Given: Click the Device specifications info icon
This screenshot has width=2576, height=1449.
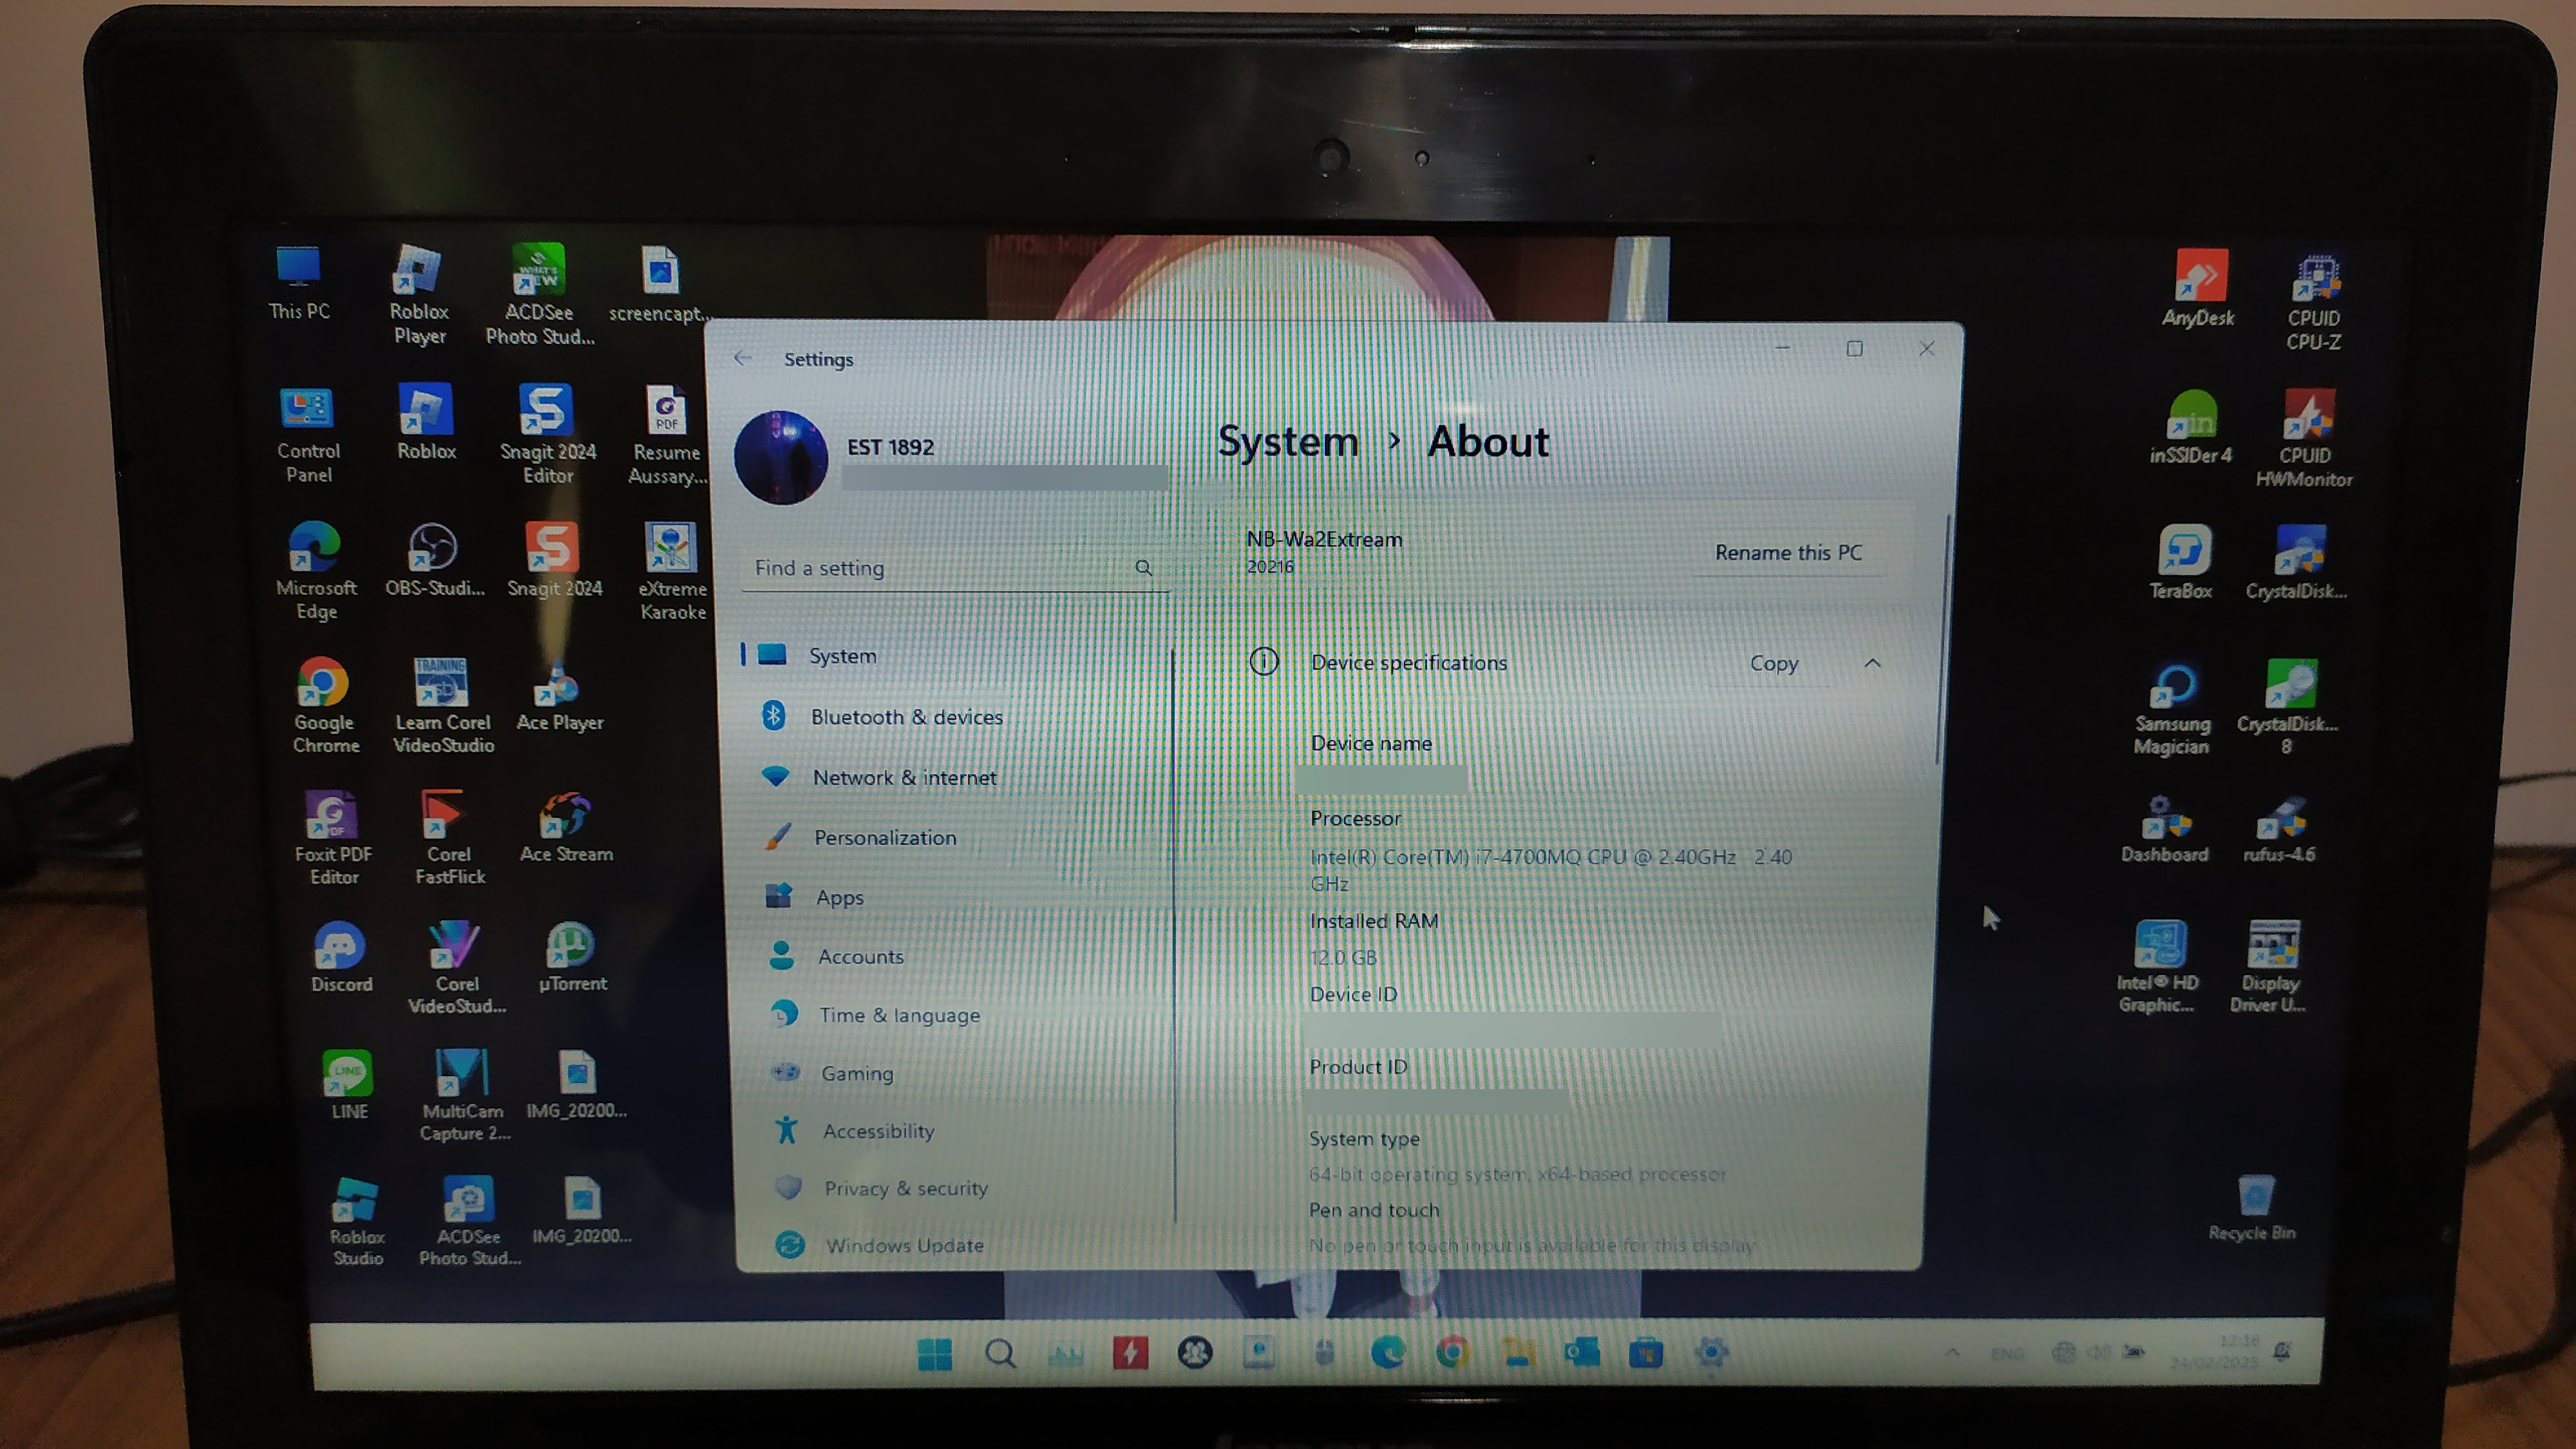Looking at the screenshot, I should (x=1263, y=661).
